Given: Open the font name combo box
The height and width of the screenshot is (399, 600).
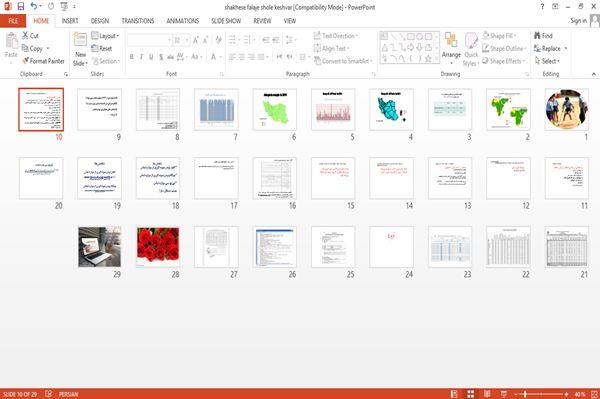Looking at the screenshot, I should [x=149, y=40].
